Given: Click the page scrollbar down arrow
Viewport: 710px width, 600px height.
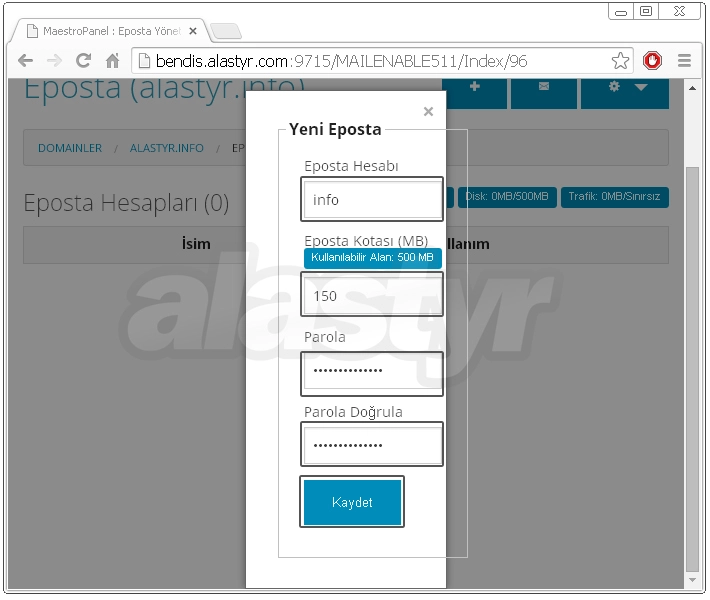Looking at the screenshot, I should click(x=692, y=580).
